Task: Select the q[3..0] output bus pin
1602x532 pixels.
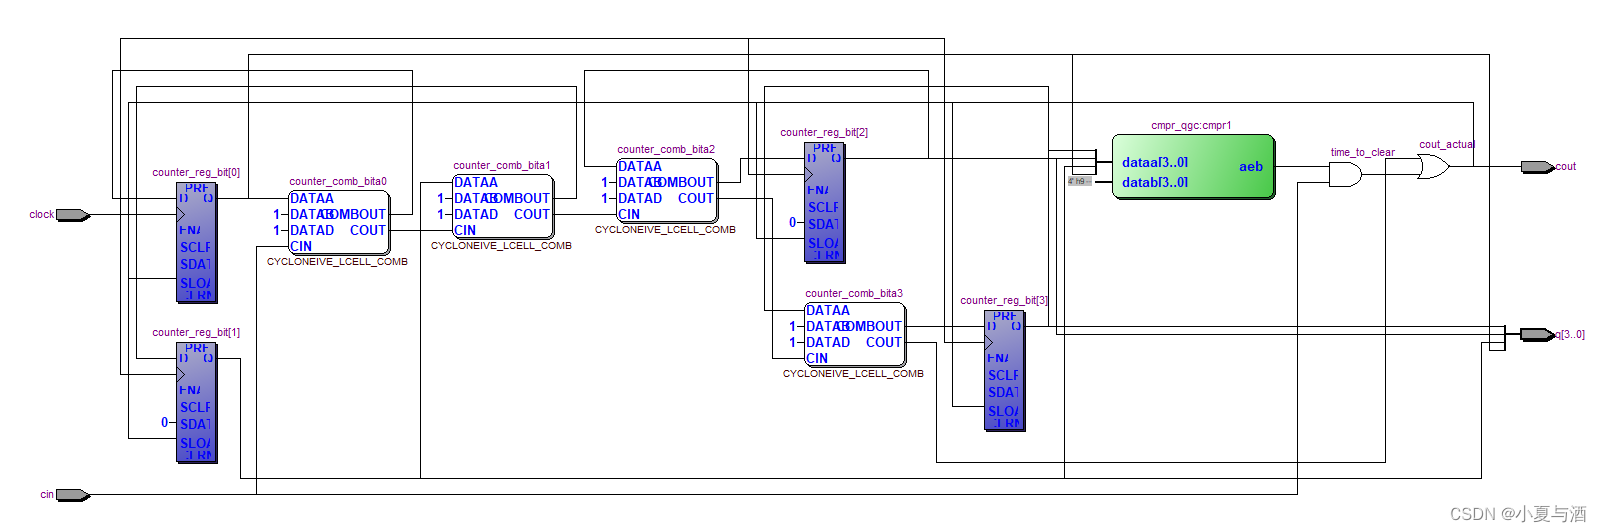Action: [x=1537, y=335]
